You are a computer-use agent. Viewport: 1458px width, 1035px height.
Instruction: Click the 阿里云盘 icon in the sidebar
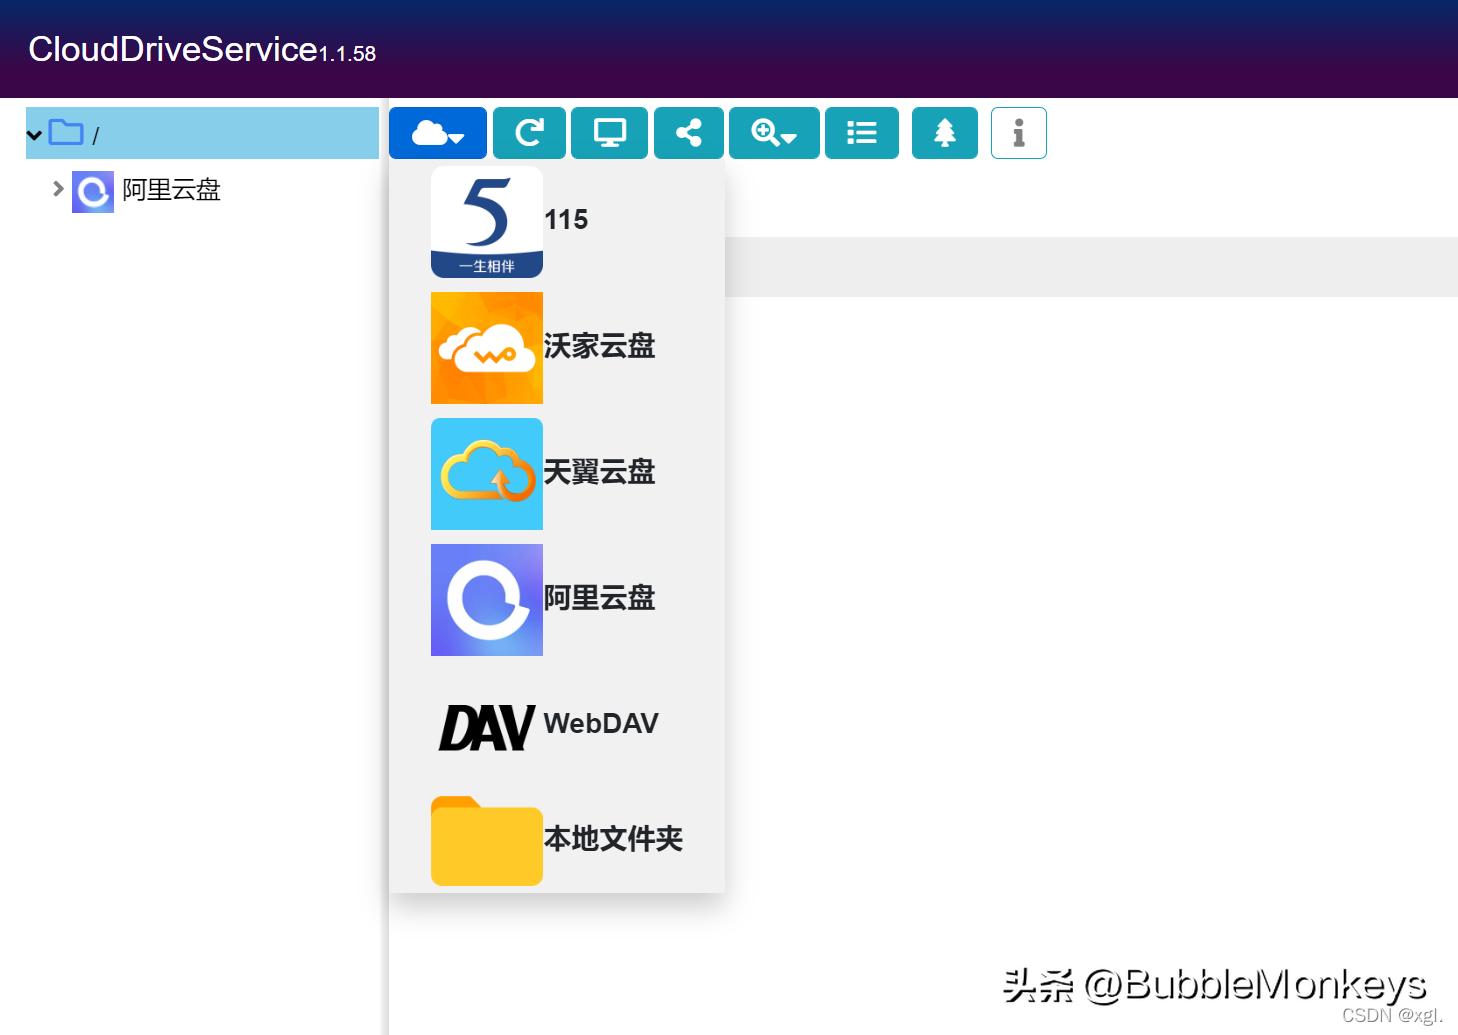[92, 190]
